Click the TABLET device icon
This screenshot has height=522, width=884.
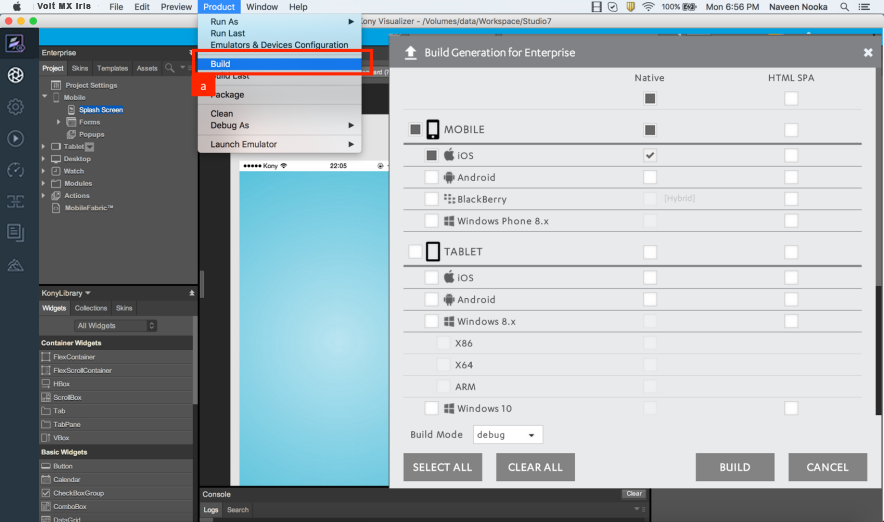coord(432,251)
